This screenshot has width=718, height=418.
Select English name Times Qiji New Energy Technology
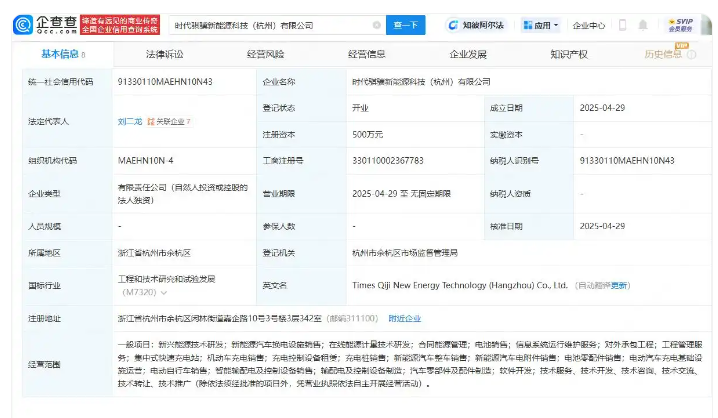coord(460,285)
